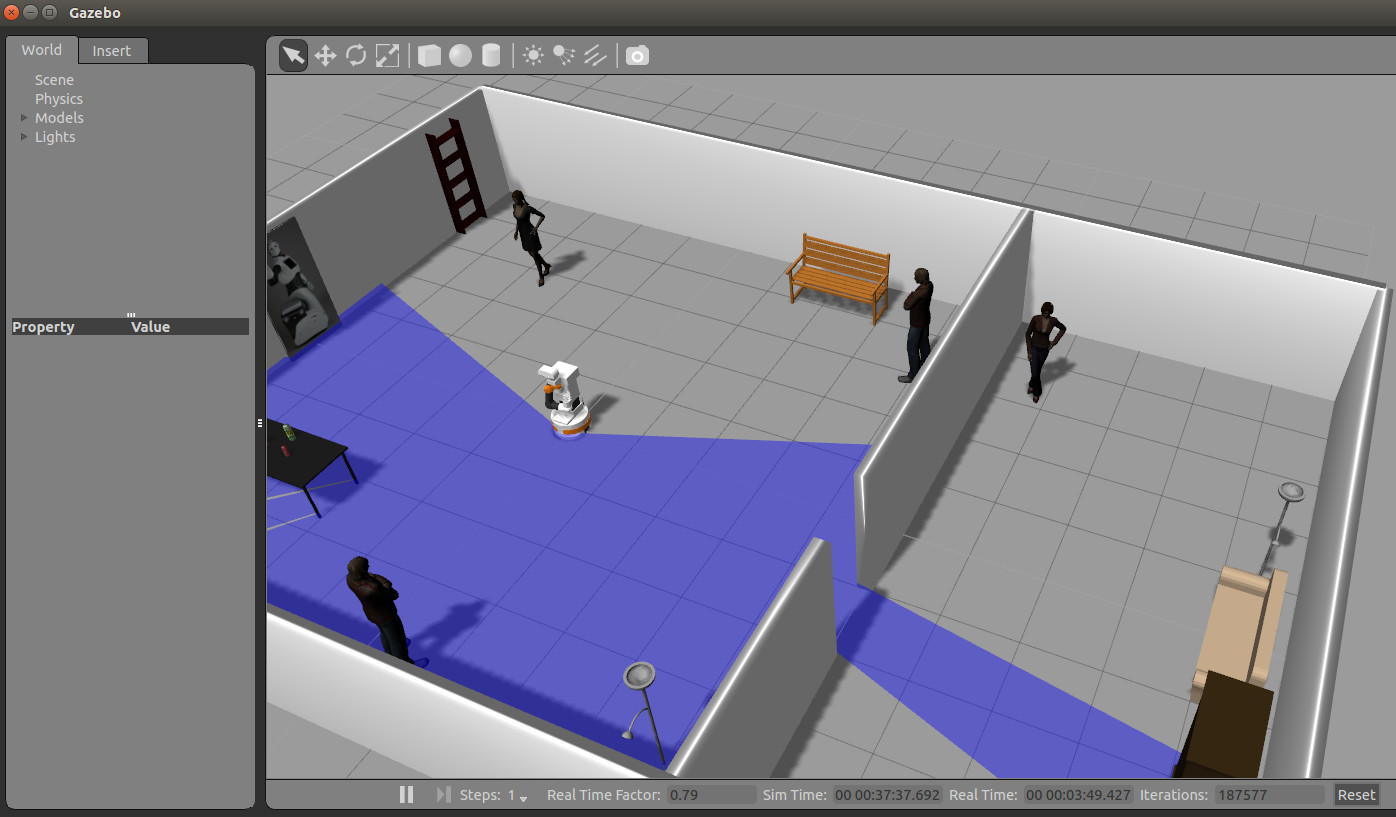
Task: Switch to the World tab
Action: pyautogui.click(x=42, y=50)
